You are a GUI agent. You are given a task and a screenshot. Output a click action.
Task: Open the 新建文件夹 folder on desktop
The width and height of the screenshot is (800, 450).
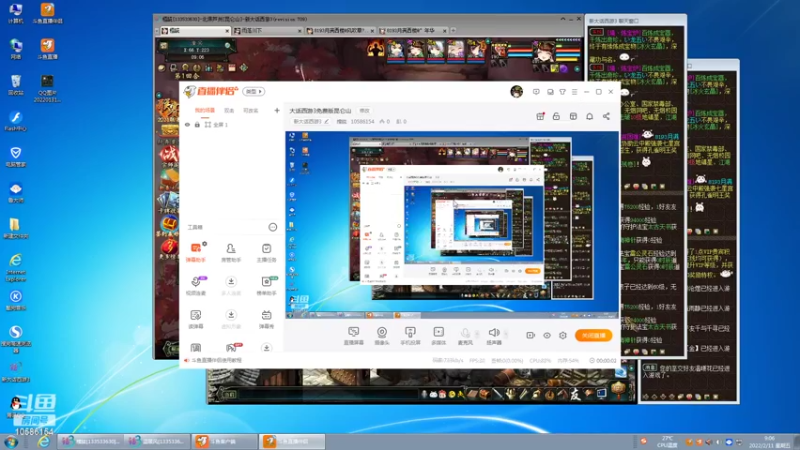[x=16, y=228]
